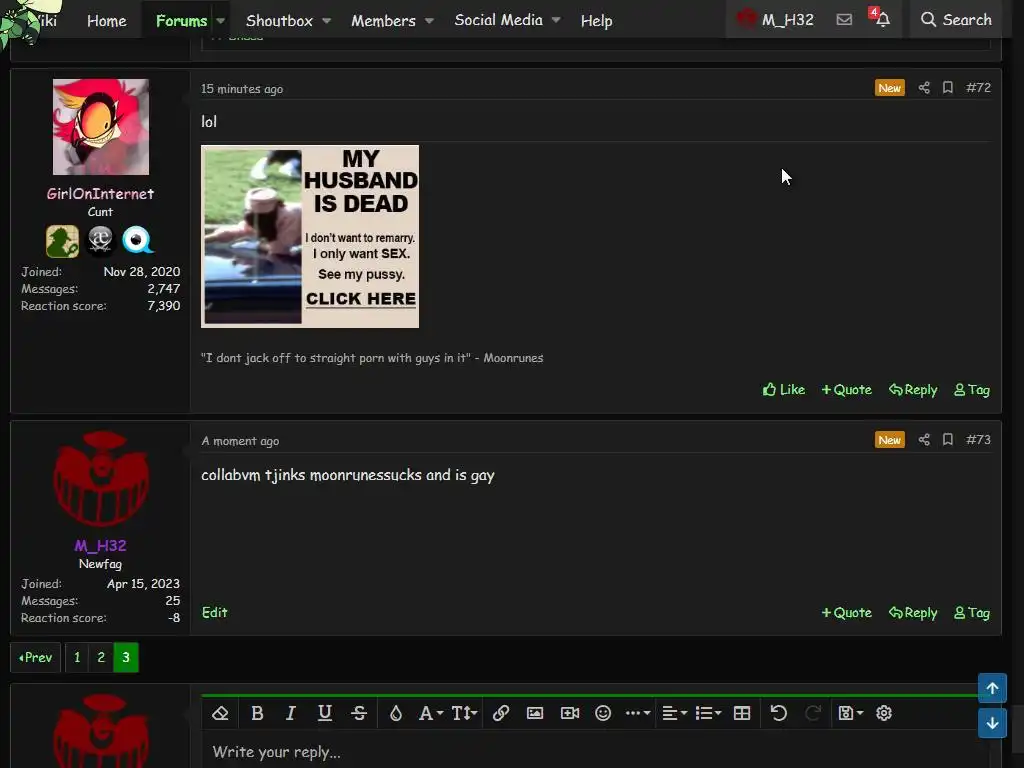Edit post #73

[x=214, y=612]
